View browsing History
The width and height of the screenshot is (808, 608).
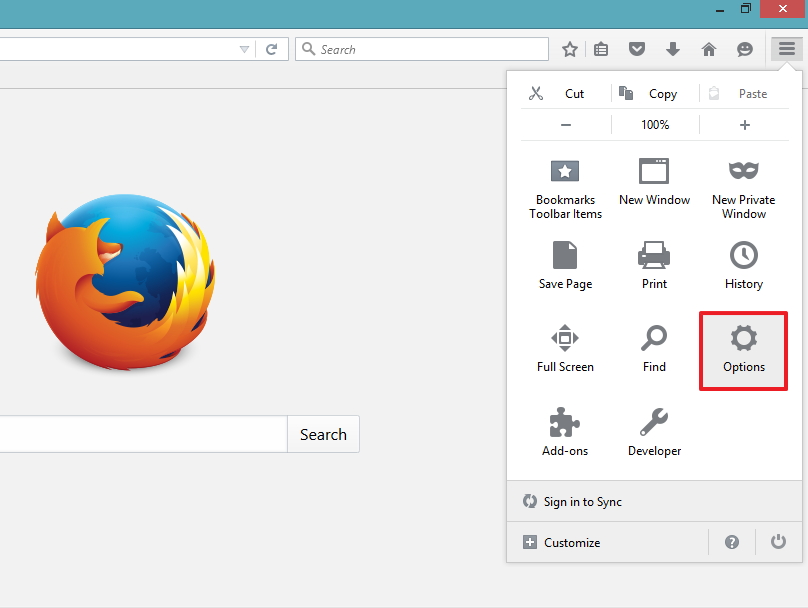pos(743,265)
